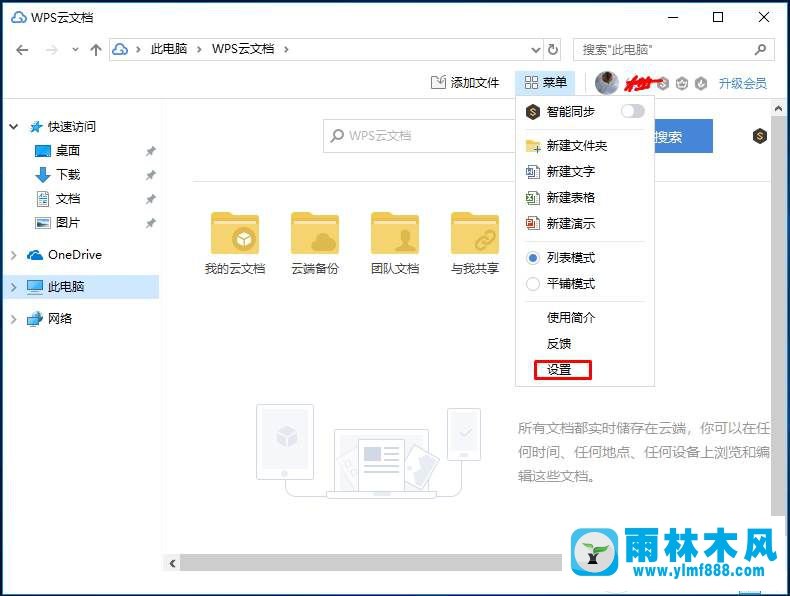The height and width of the screenshot is (596, 790).
Task: Open the 与我共享 folder
Action: 475,244
